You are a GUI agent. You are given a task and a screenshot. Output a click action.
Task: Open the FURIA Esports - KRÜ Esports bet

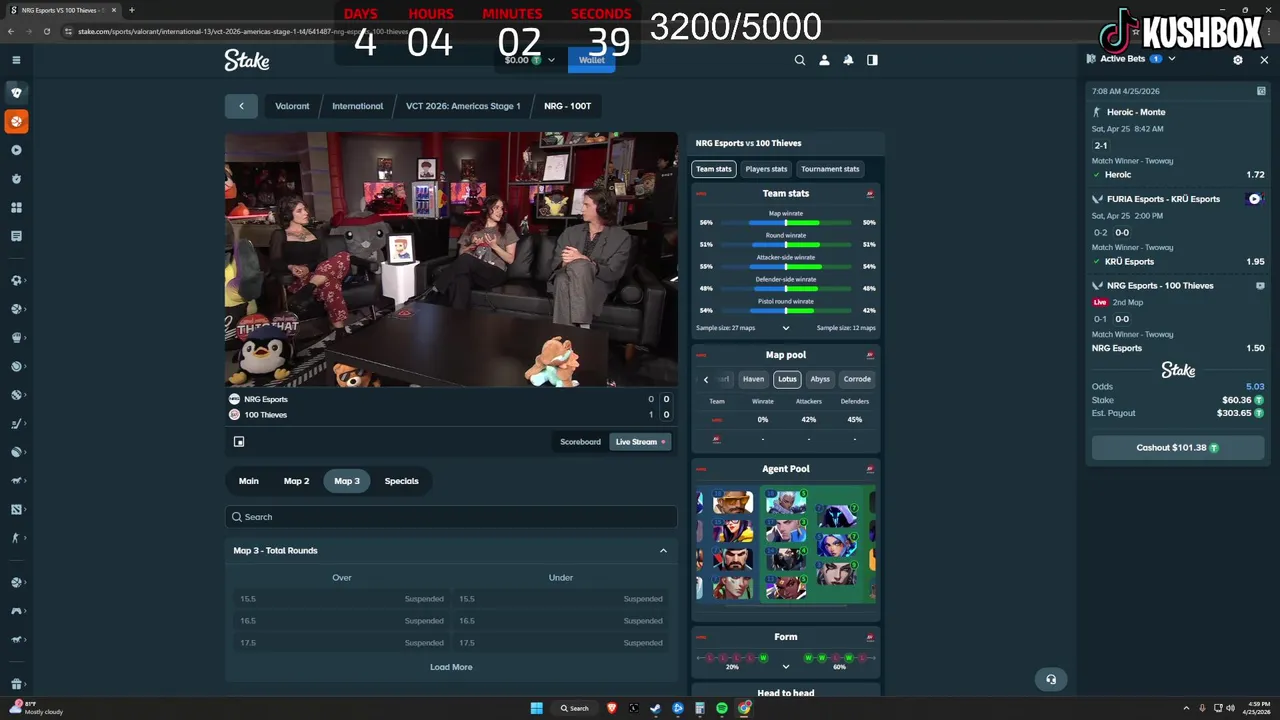[1163, 199]
